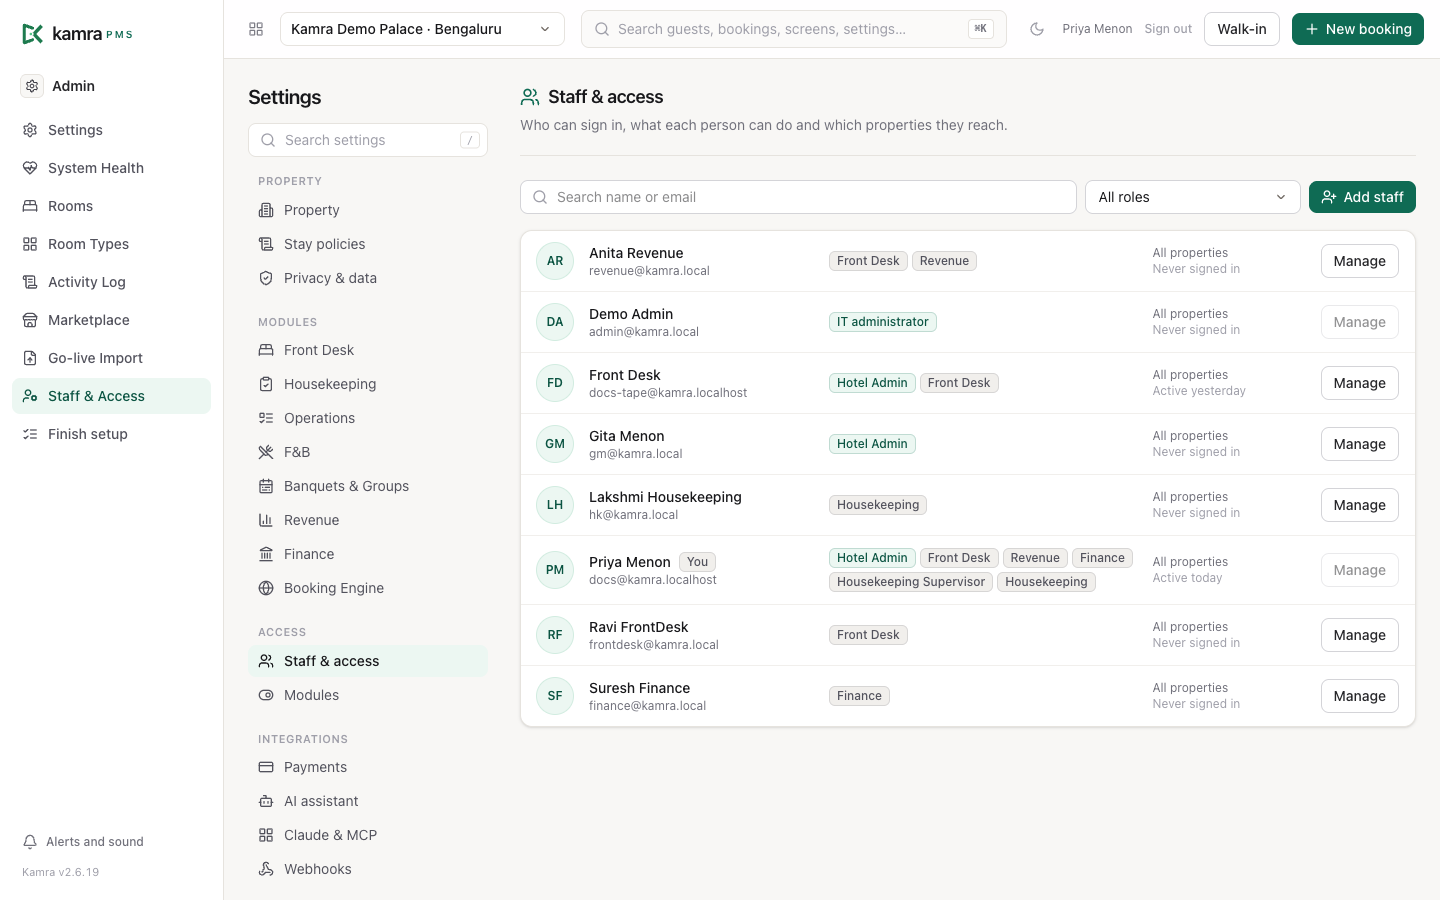Image resolution: width=1440 pixels, height=900 pixels.
Task: Open the property selector dropdown
Action: coord(422,29)
